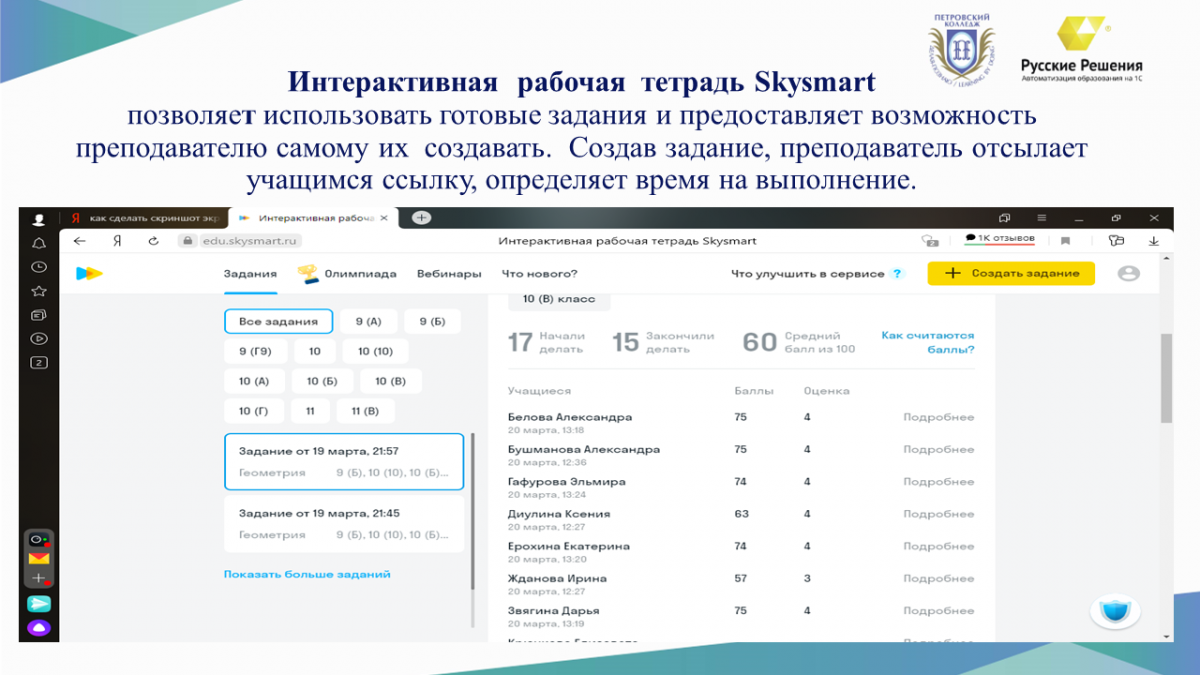
Task: Open the Задания menu tab
Action: (x=250, y=274)
